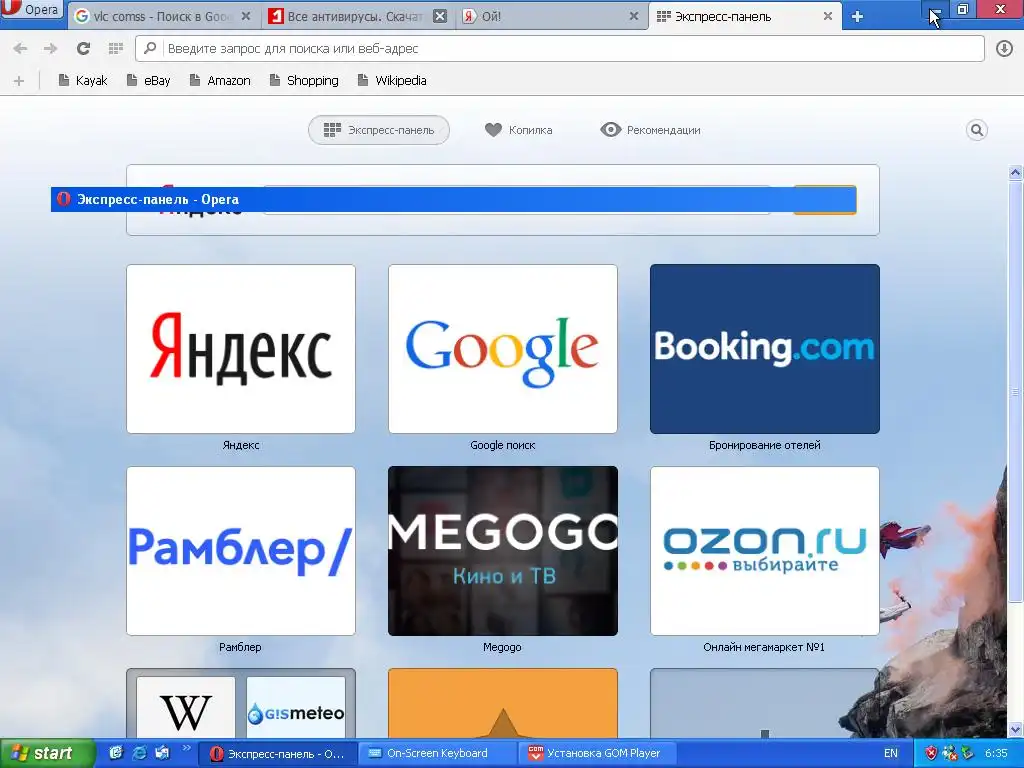Open the ozon.ru speed dial tile
Viewport: 1024px width, 768px height.
[765, 551]
